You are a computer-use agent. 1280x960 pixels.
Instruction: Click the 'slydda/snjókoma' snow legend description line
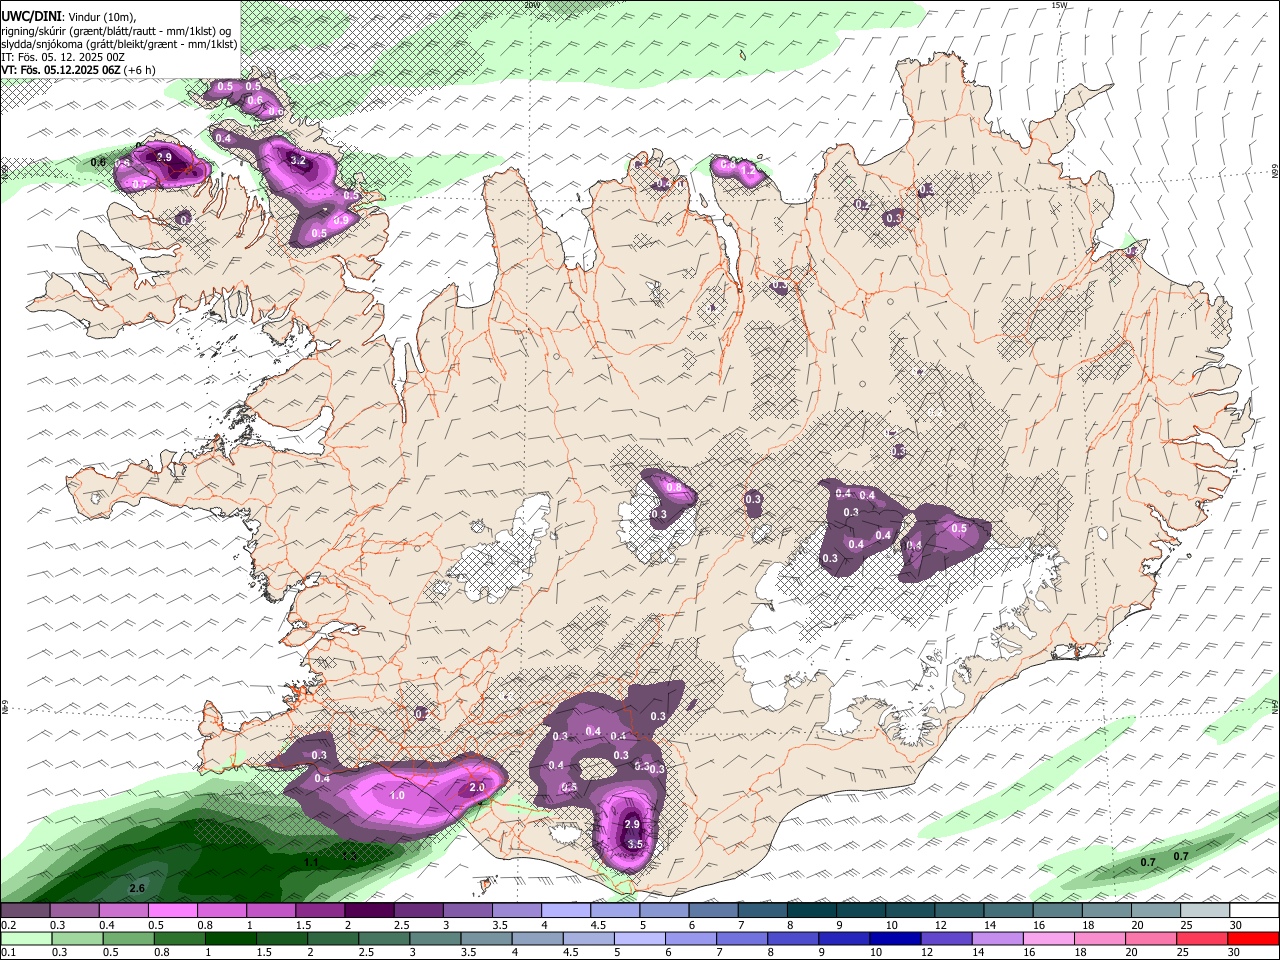click(119, 44)
